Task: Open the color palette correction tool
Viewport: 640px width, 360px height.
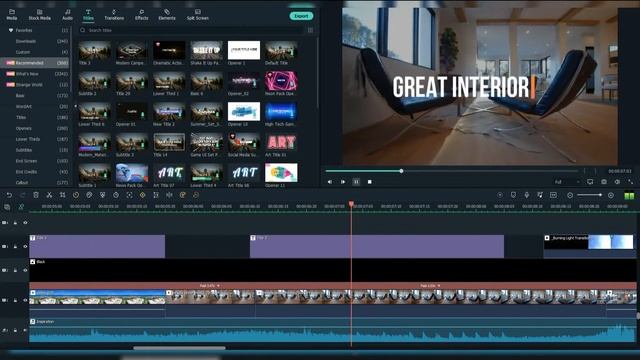Action: (x=89, y=196)
